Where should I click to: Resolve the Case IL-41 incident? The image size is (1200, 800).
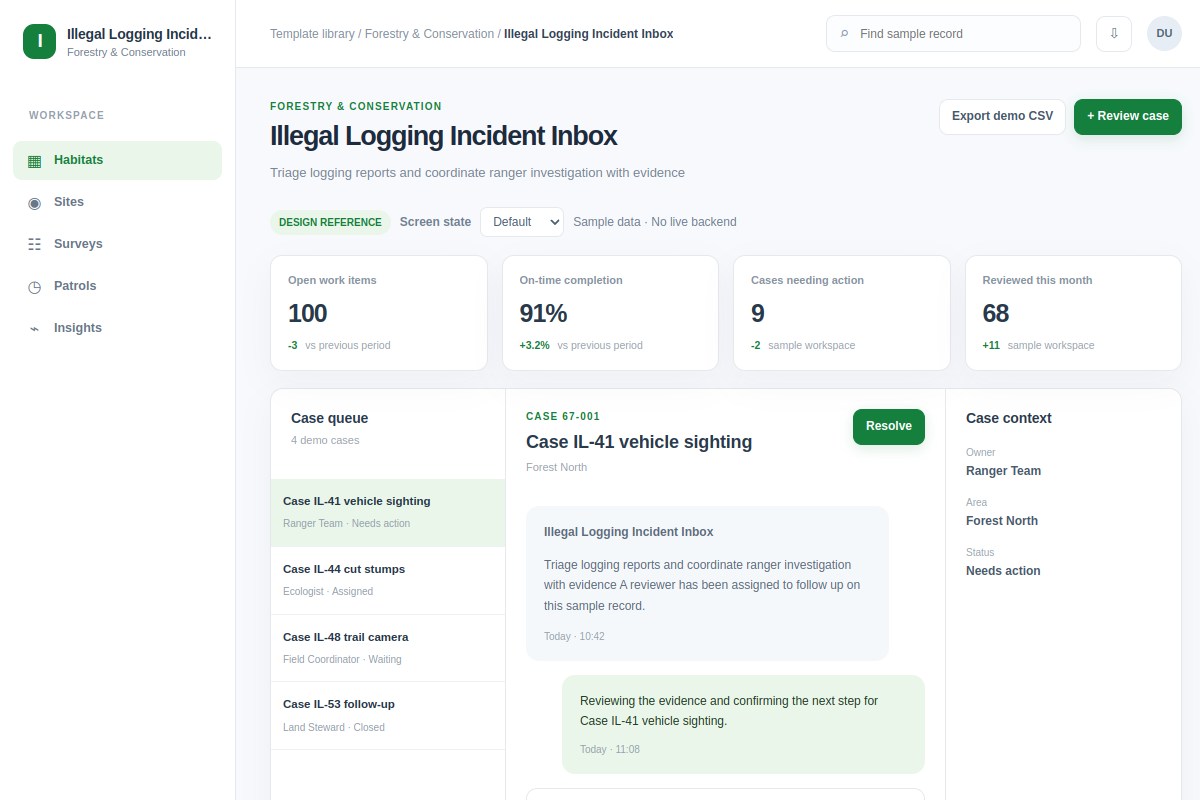[889, 426]
